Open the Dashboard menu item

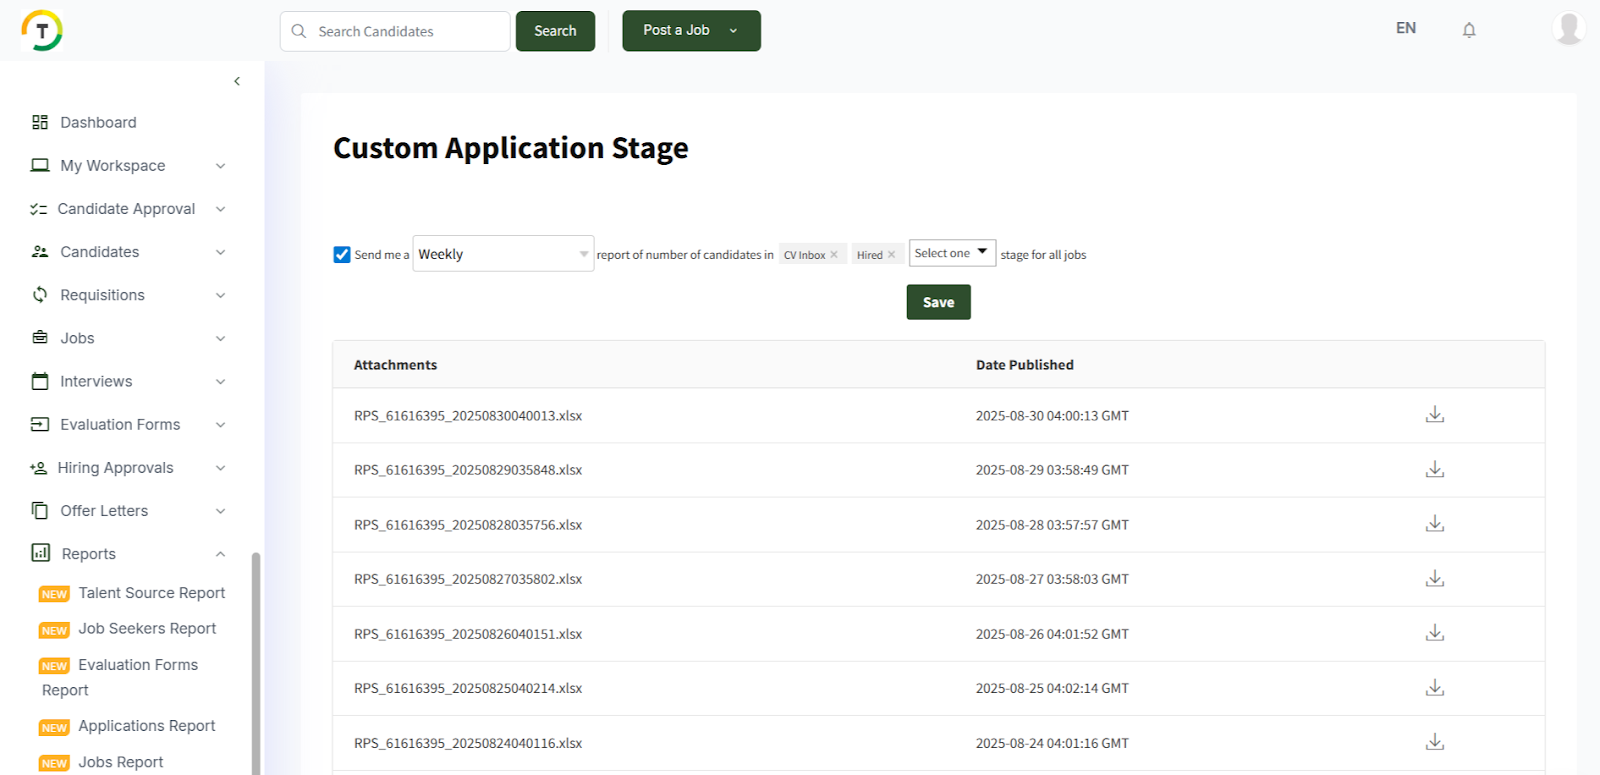point(98,122)
